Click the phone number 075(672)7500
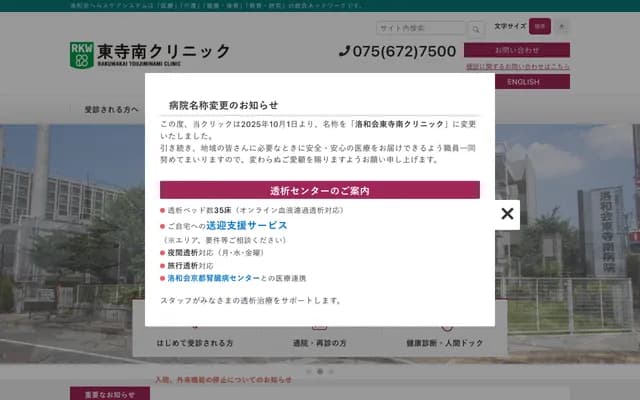Viewport: 640px width, 400px height. pyautogui.click(x=398, y=52)
